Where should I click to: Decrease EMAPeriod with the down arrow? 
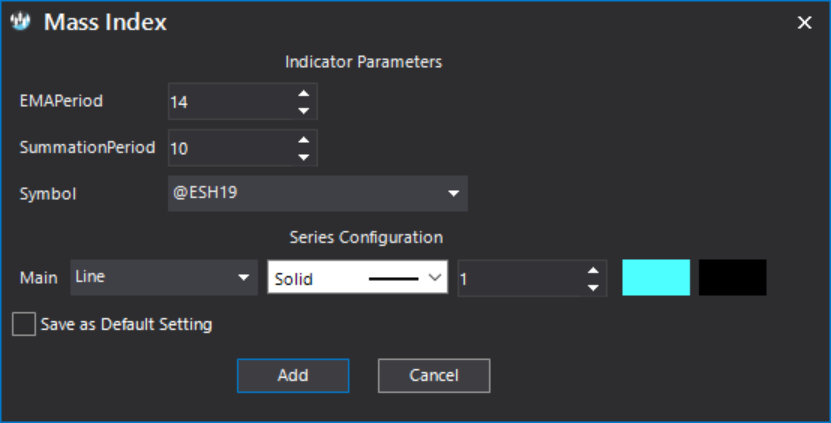(304, 110)
